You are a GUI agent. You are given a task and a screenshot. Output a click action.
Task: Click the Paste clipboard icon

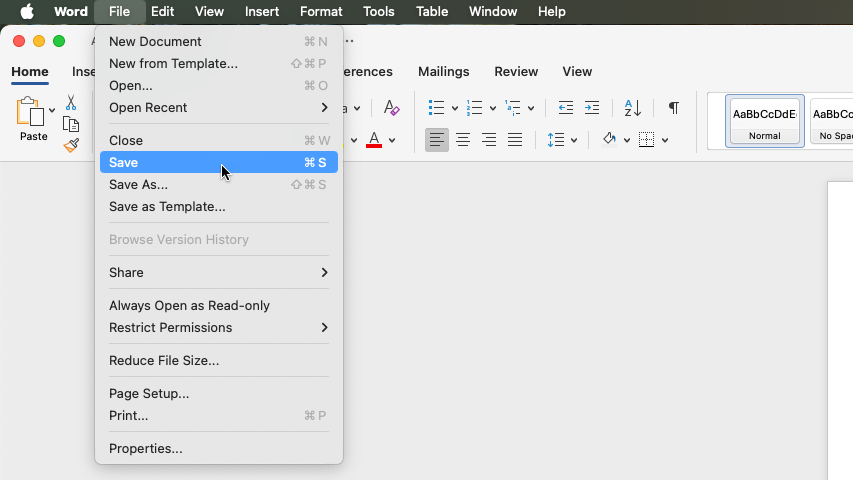(x=30, y=112)
